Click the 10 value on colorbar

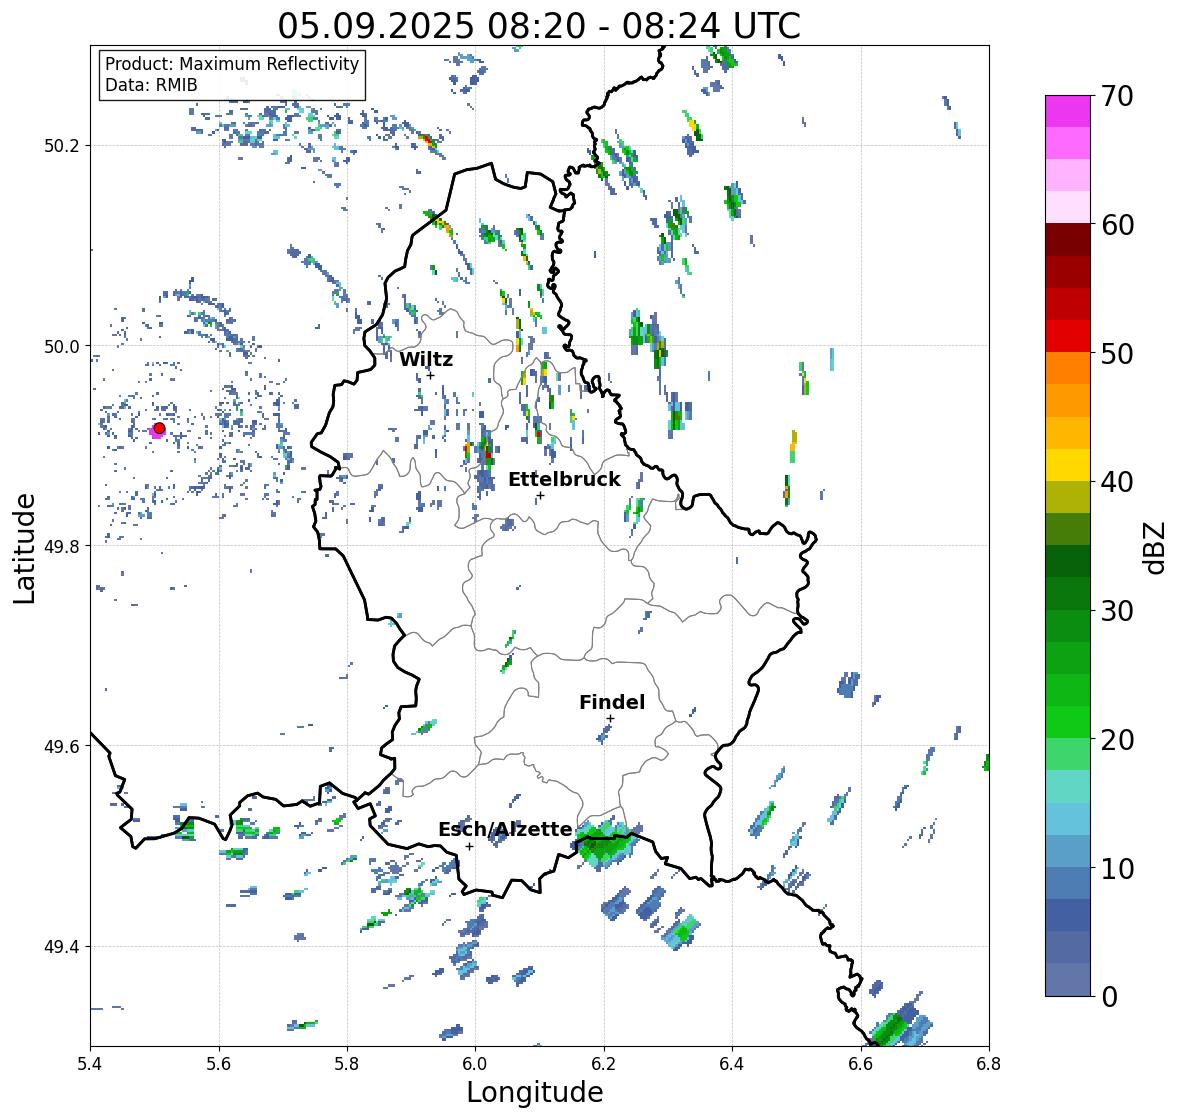click(1116, 868)
